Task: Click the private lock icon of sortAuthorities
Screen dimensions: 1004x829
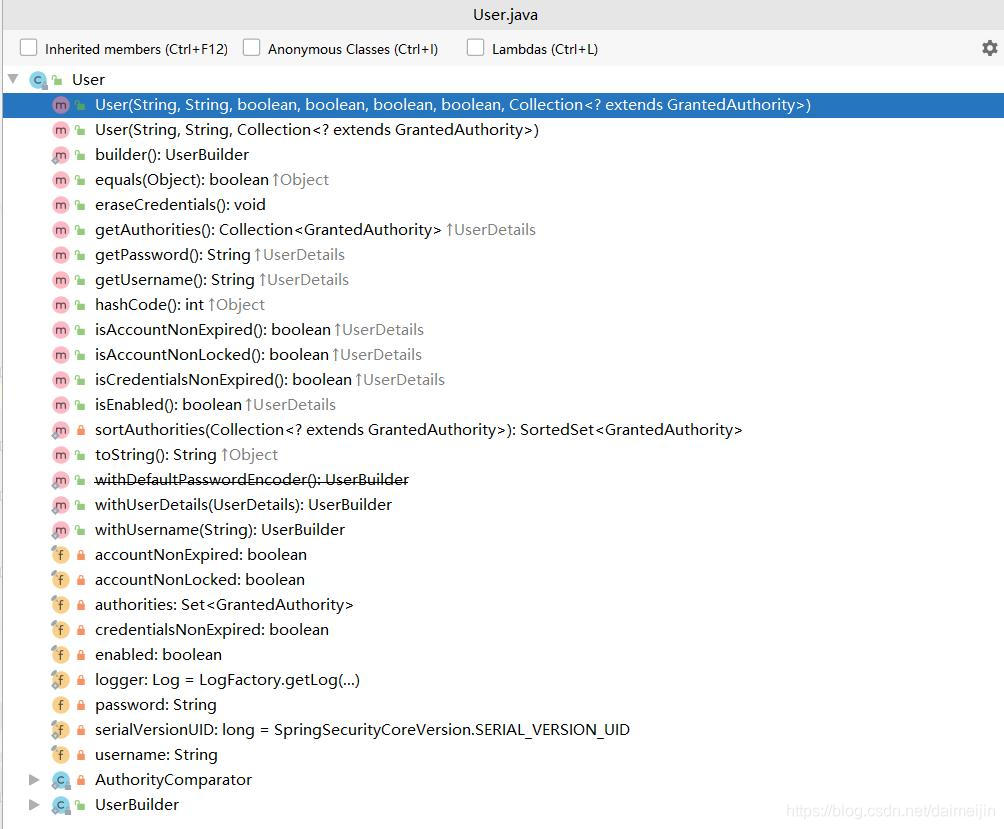Action: [81, 430]
